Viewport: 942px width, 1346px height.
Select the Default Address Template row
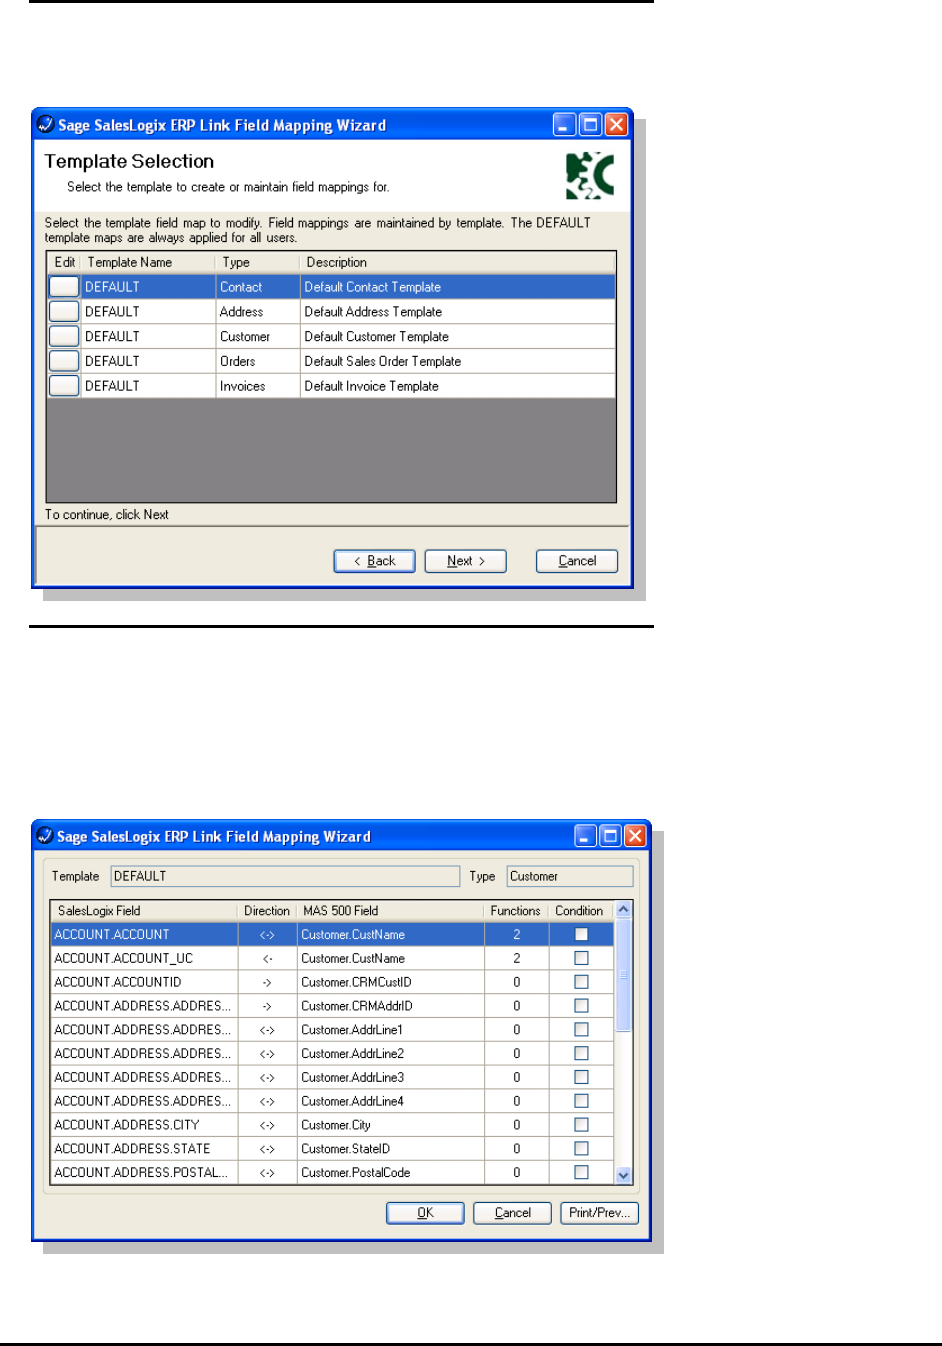332,312
